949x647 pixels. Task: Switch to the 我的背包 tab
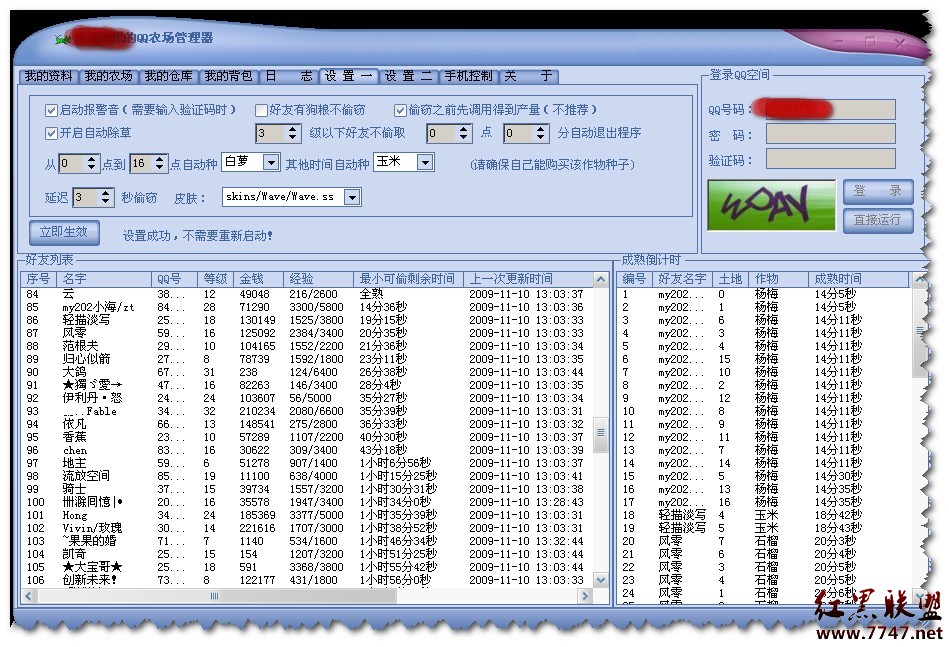tap(228, 76)
